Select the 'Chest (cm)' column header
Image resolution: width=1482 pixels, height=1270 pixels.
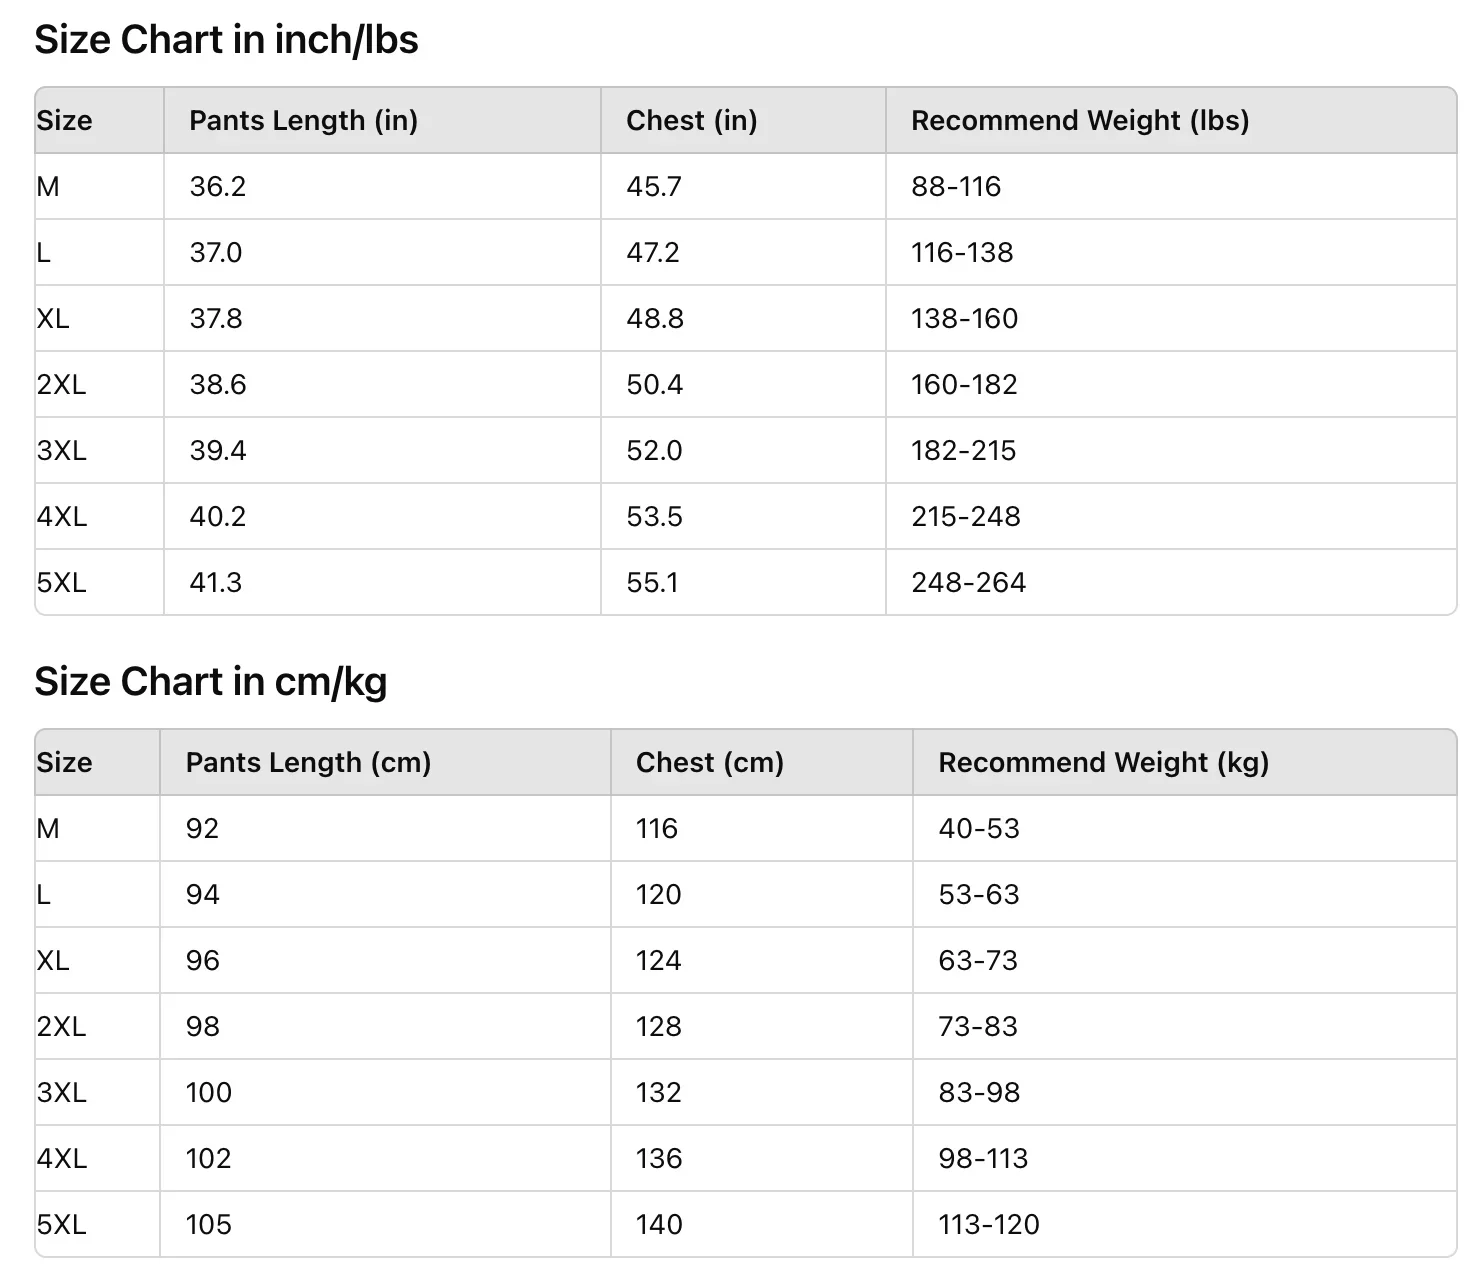click(x=709, y=763)
